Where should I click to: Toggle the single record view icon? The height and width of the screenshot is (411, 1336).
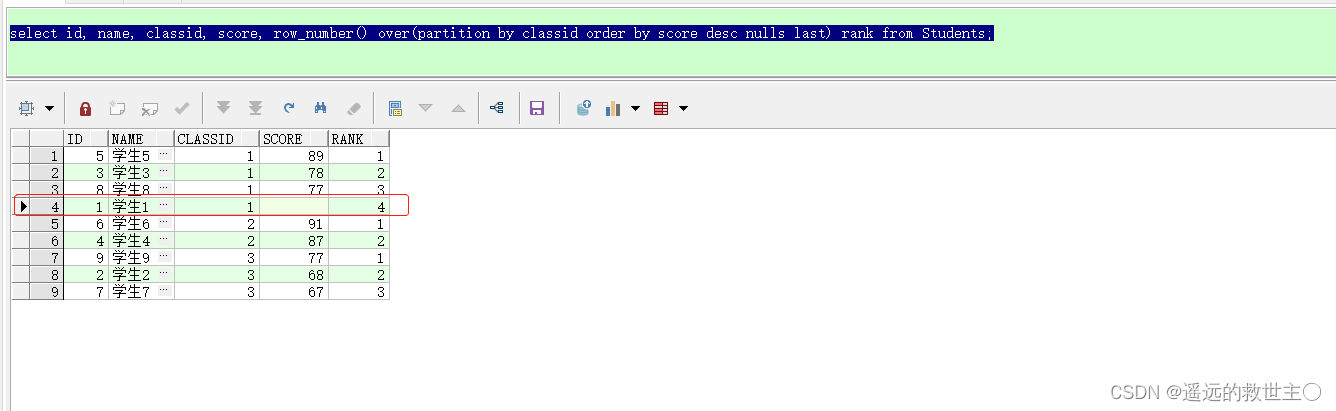395,108
